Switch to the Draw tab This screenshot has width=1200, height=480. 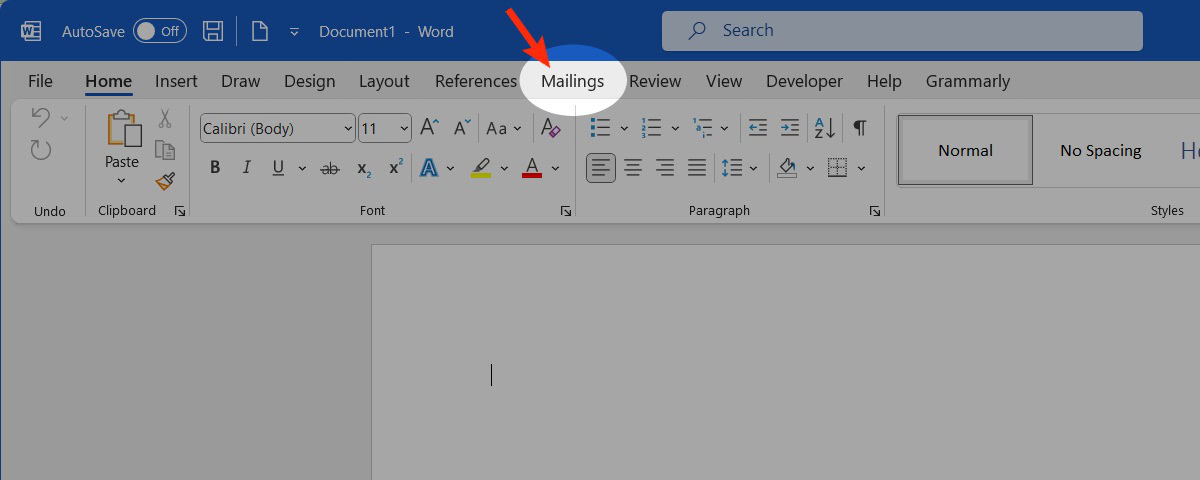pyautogui.click(x=240, y=81)
